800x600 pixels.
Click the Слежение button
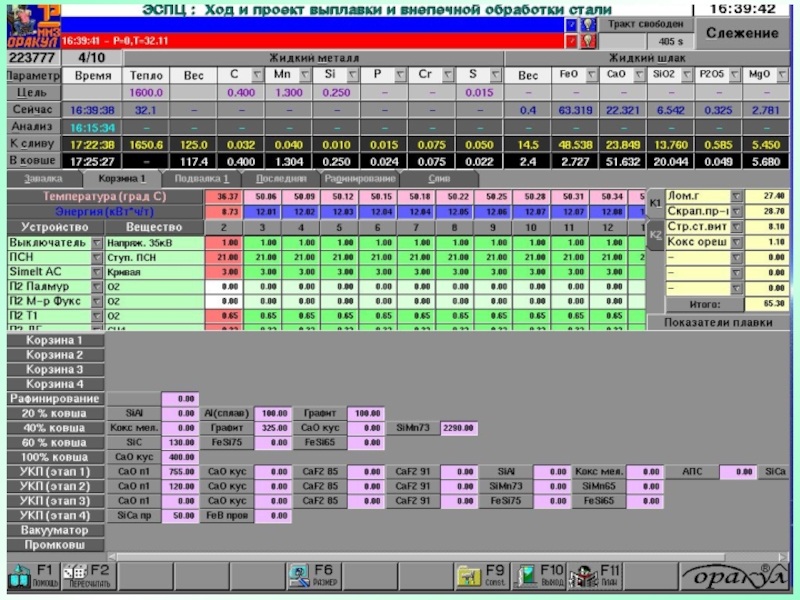742,33
